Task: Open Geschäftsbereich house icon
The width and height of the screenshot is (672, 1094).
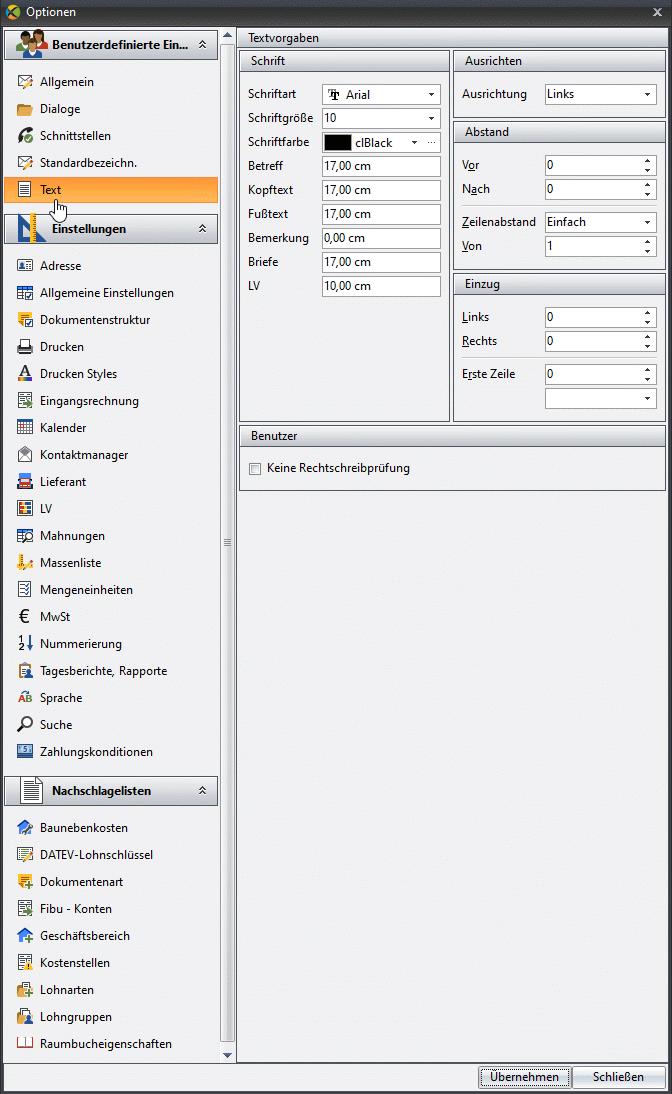Action: click(25, 936)
